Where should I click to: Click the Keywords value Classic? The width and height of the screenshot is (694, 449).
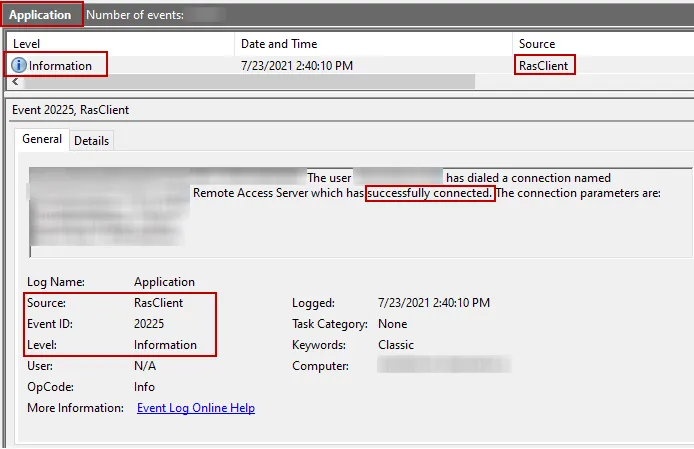click(x=398, y=345)
